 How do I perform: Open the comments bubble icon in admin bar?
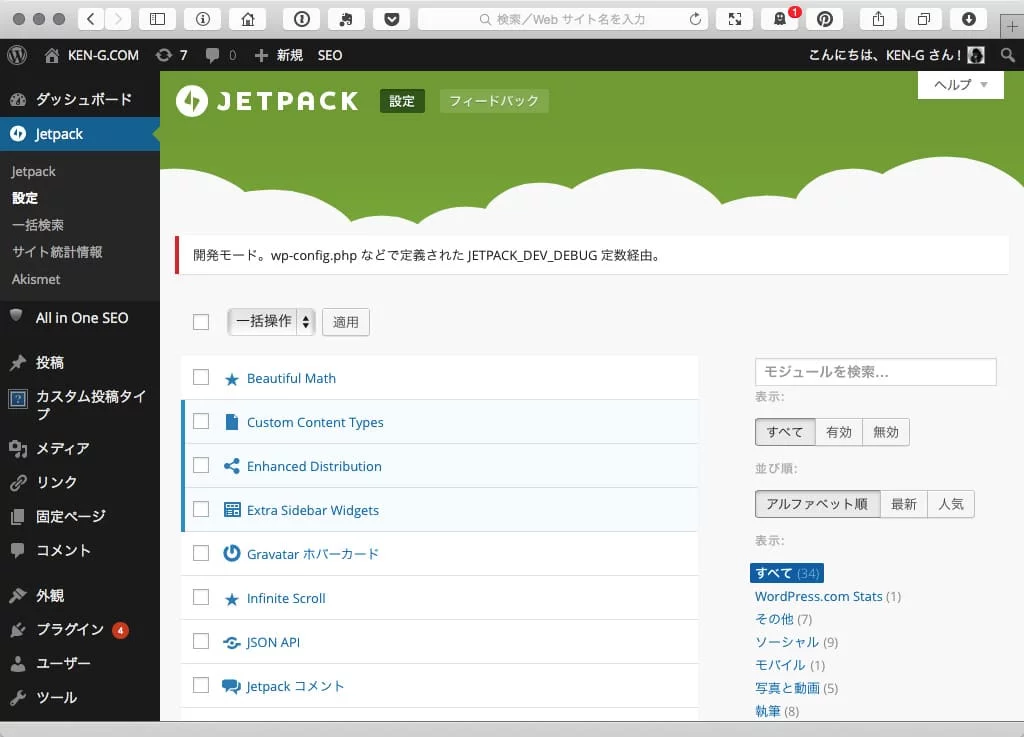click(x=212, y=55)
